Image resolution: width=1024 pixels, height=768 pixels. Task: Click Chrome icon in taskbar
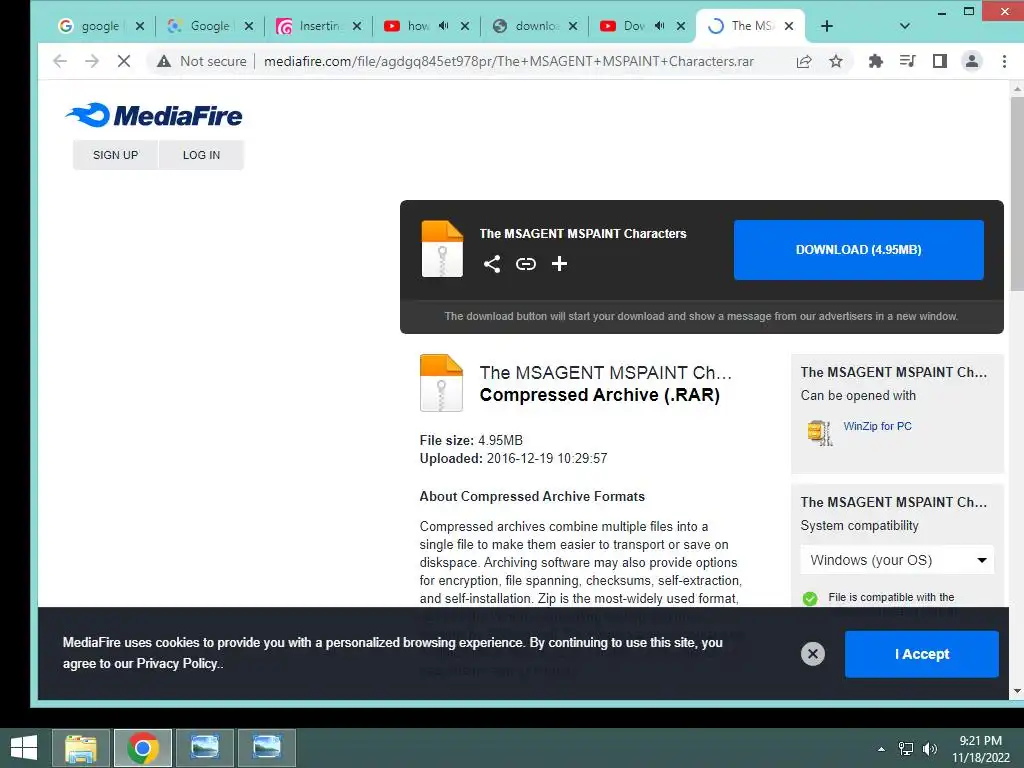(143, 748)
